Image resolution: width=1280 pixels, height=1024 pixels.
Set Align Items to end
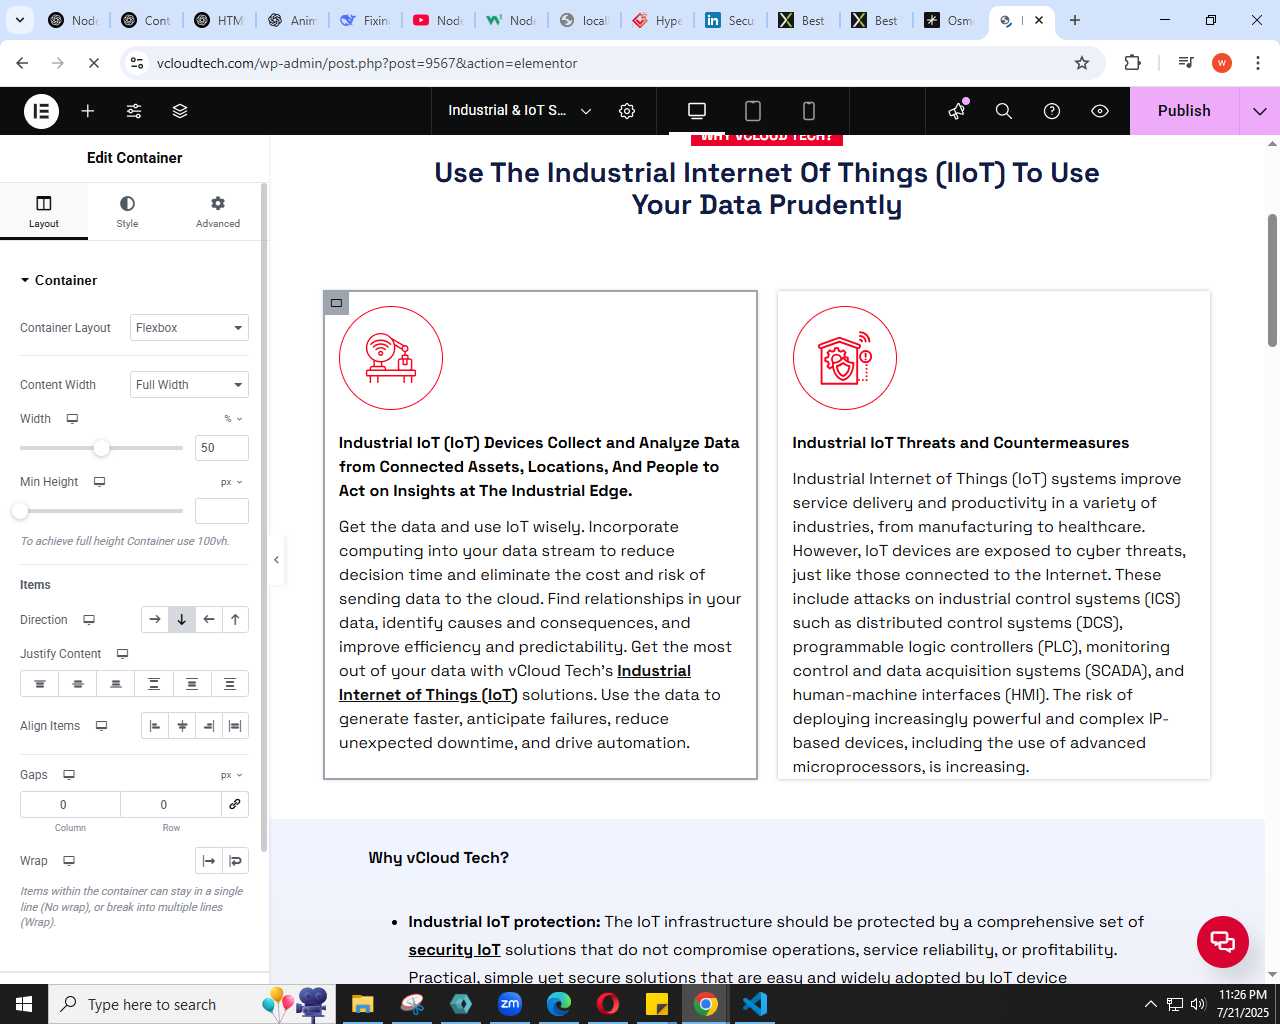coord(209,726)
